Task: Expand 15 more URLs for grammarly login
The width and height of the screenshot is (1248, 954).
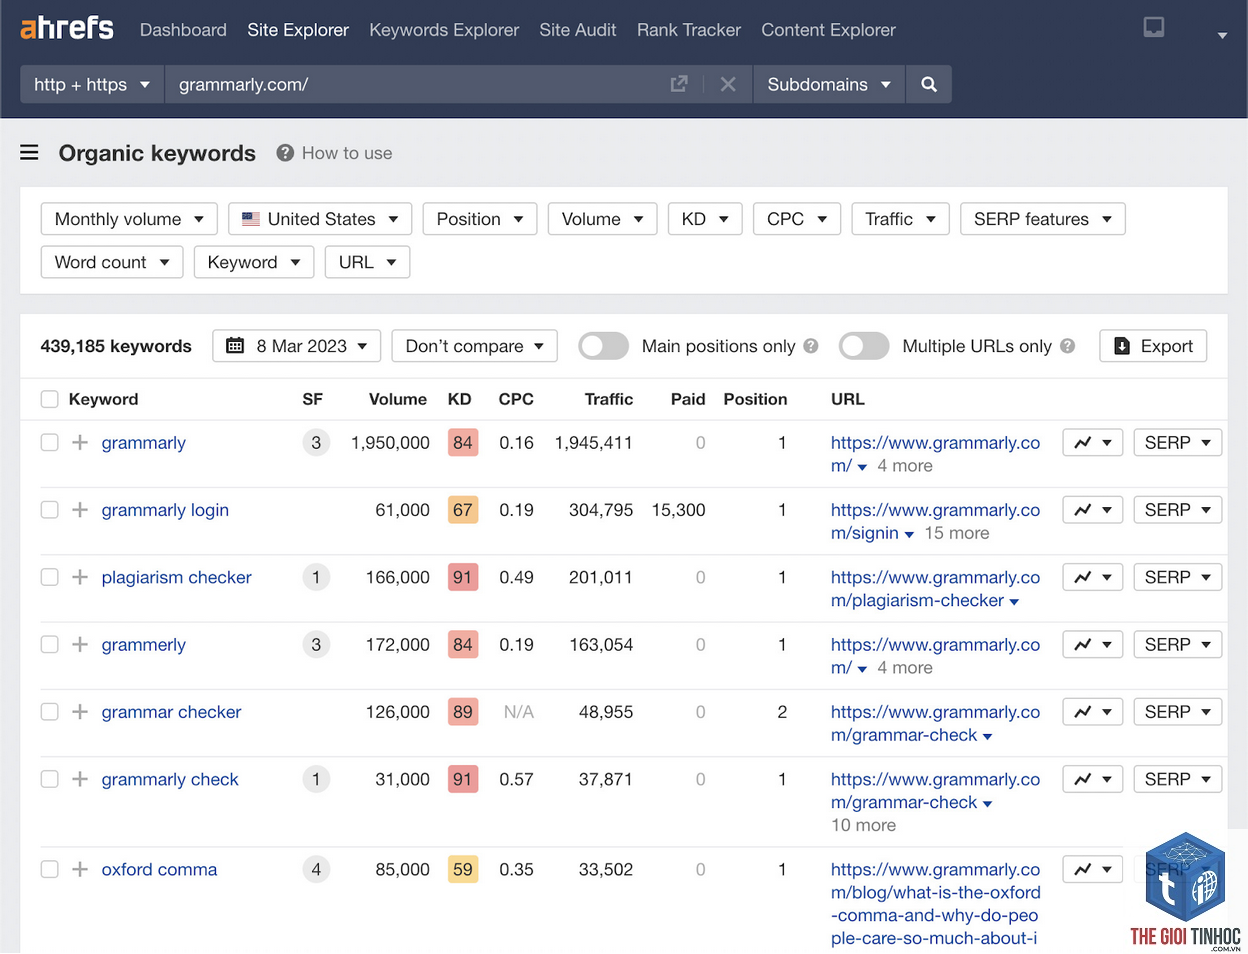Action: point(956,533)
